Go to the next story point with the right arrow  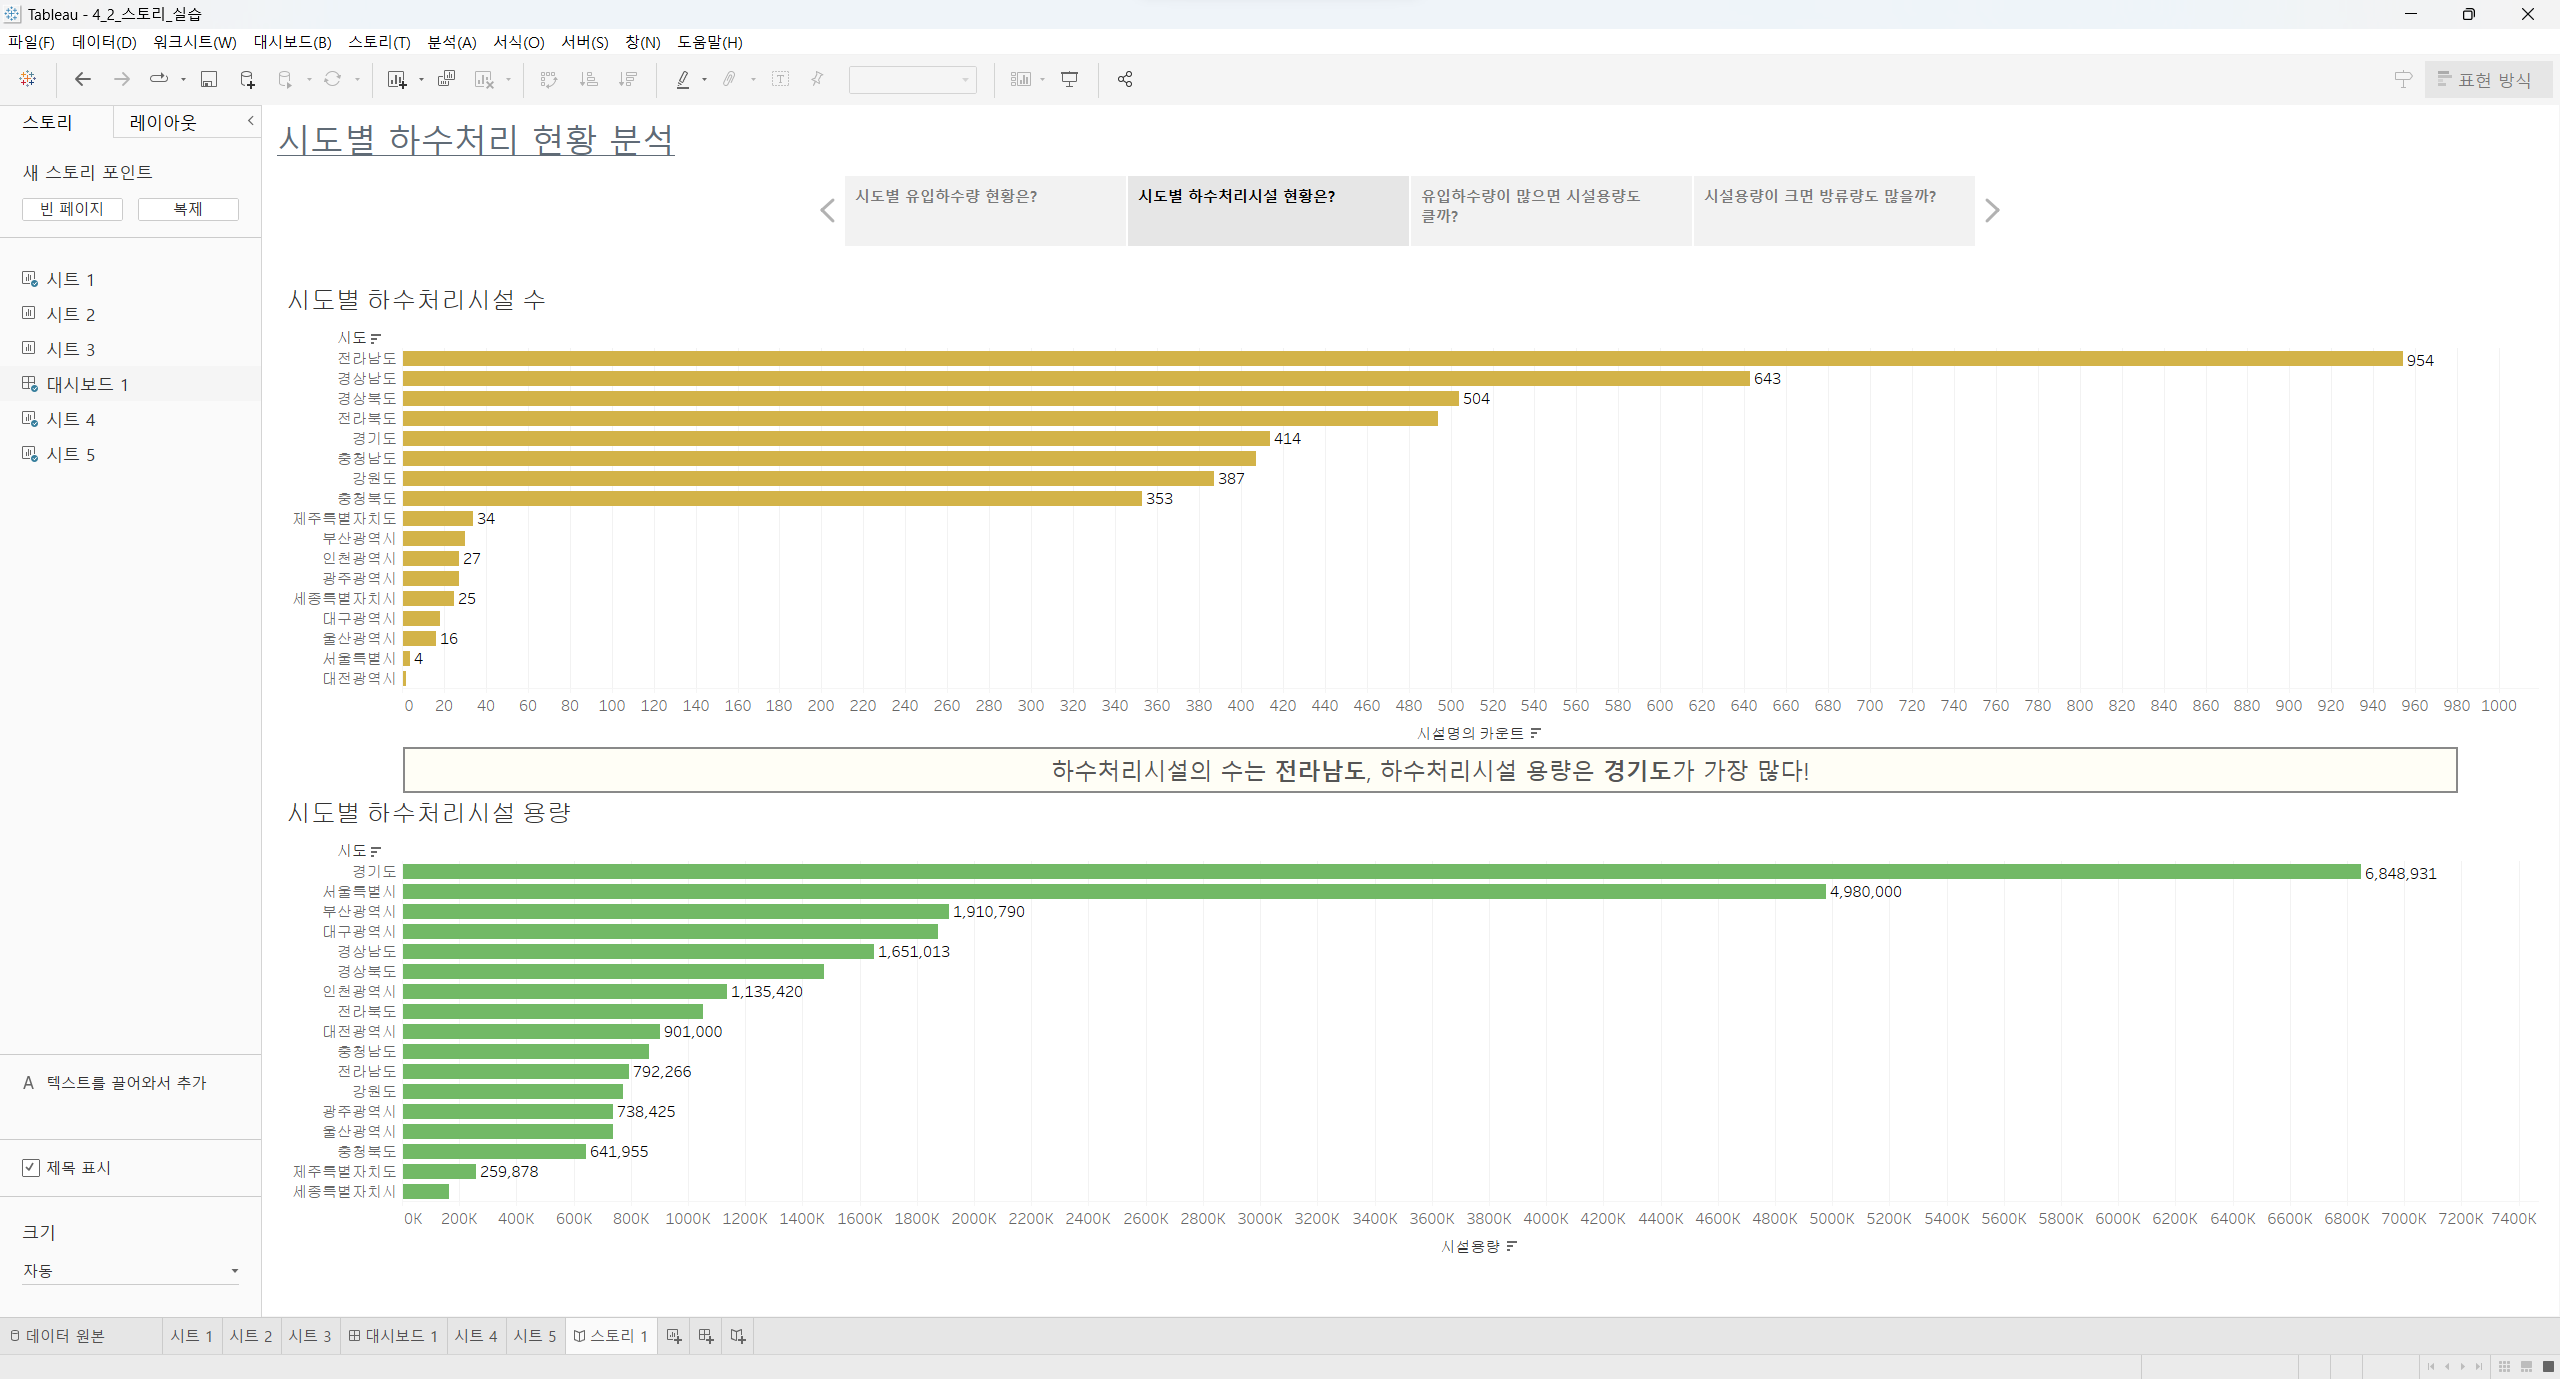point(1991,211)
